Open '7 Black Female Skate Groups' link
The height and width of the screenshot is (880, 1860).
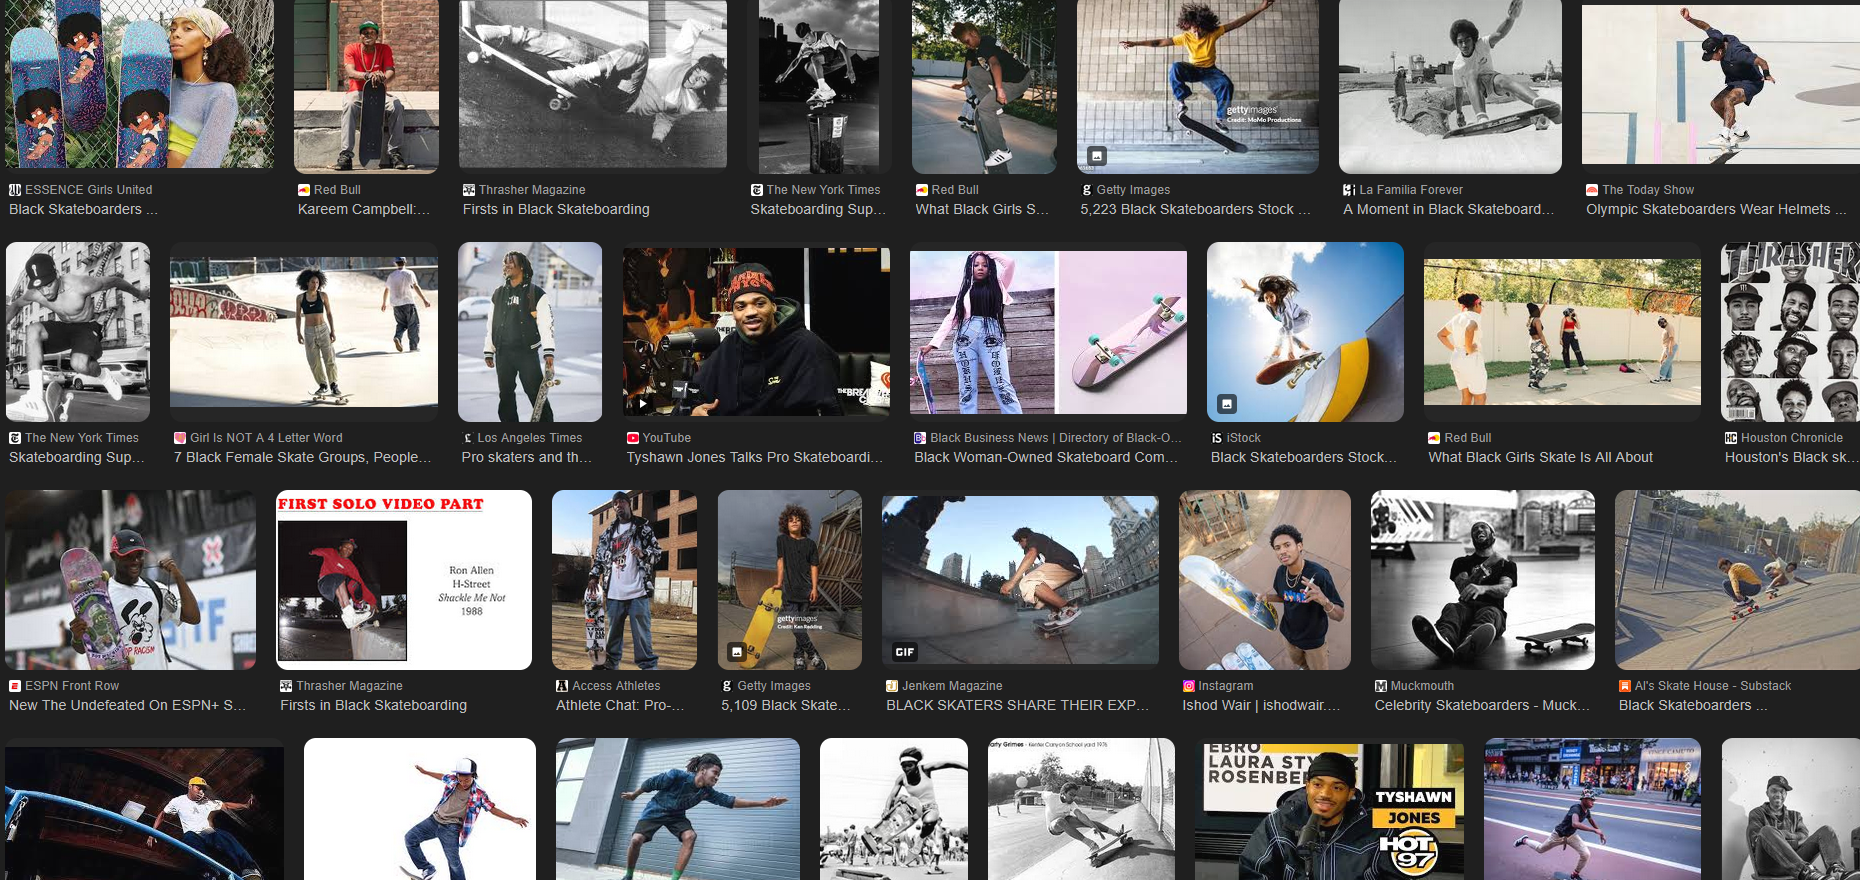tap(302, 457)
